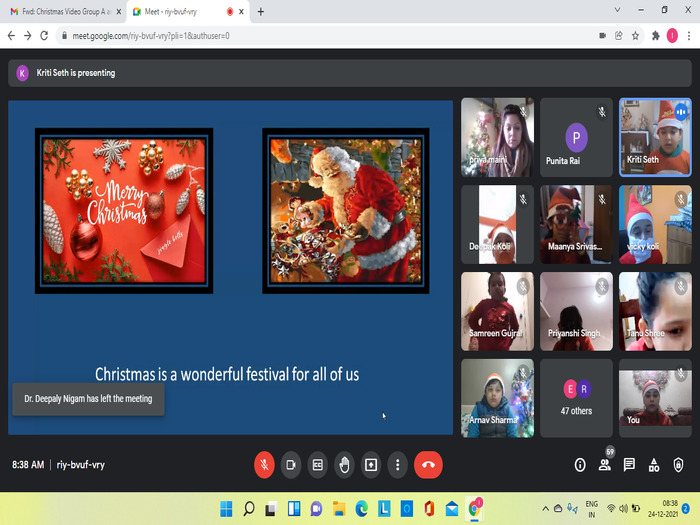View site information lock icon

click(65, 36)
